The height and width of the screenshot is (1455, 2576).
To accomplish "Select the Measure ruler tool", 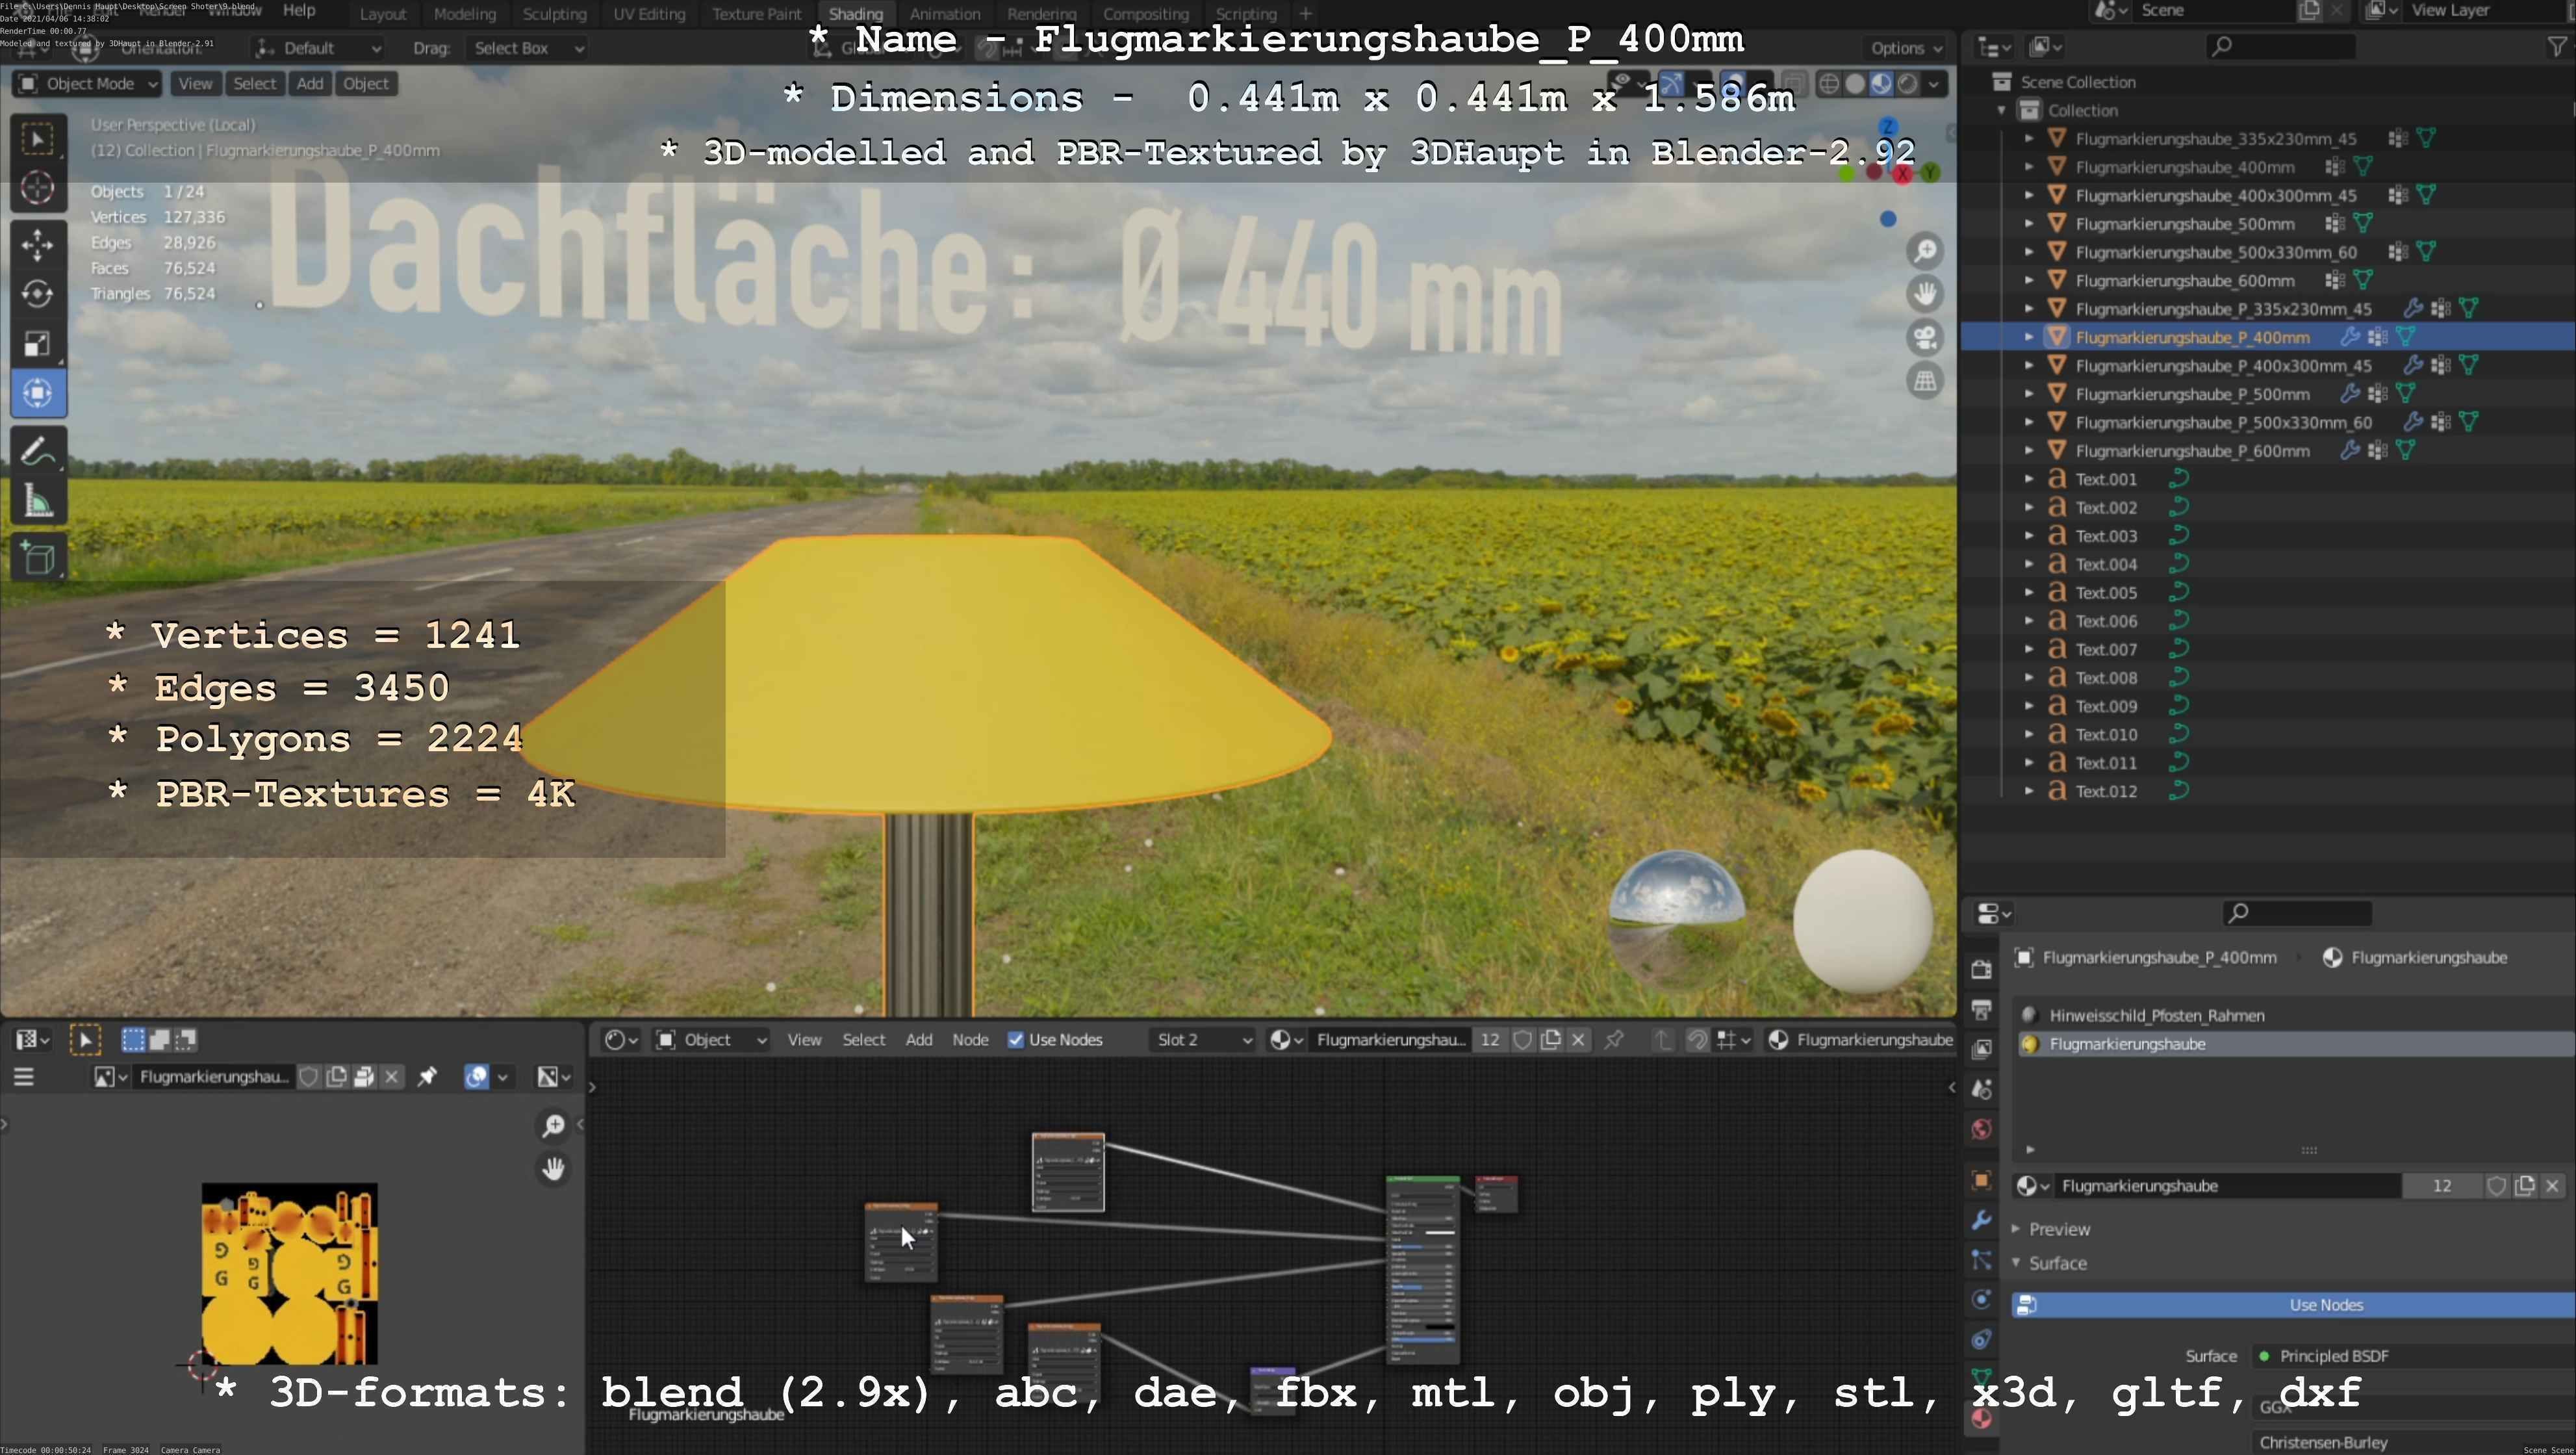I will (x=38, y=500).
